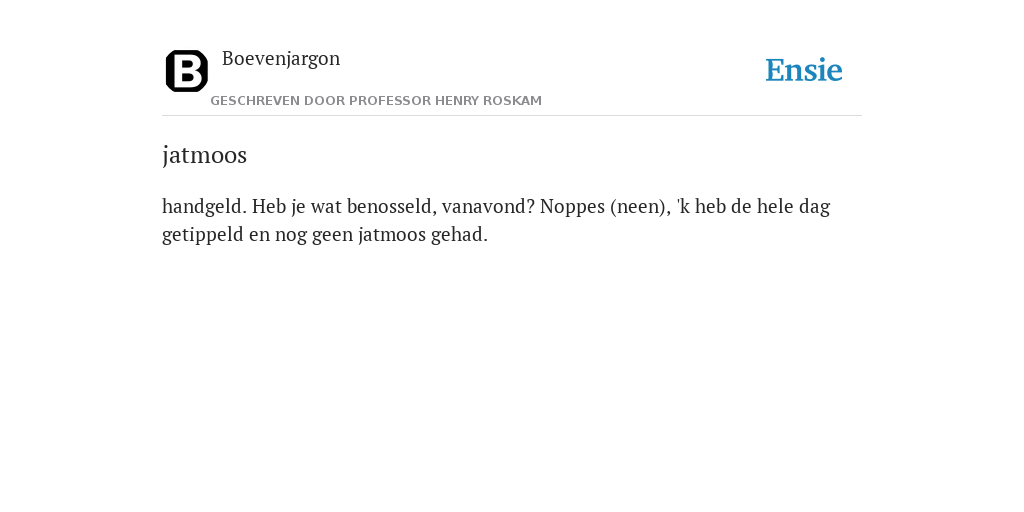Click 'HENRY ROSKAM' author name
The image size is (1024, 512).
(488, 101)
